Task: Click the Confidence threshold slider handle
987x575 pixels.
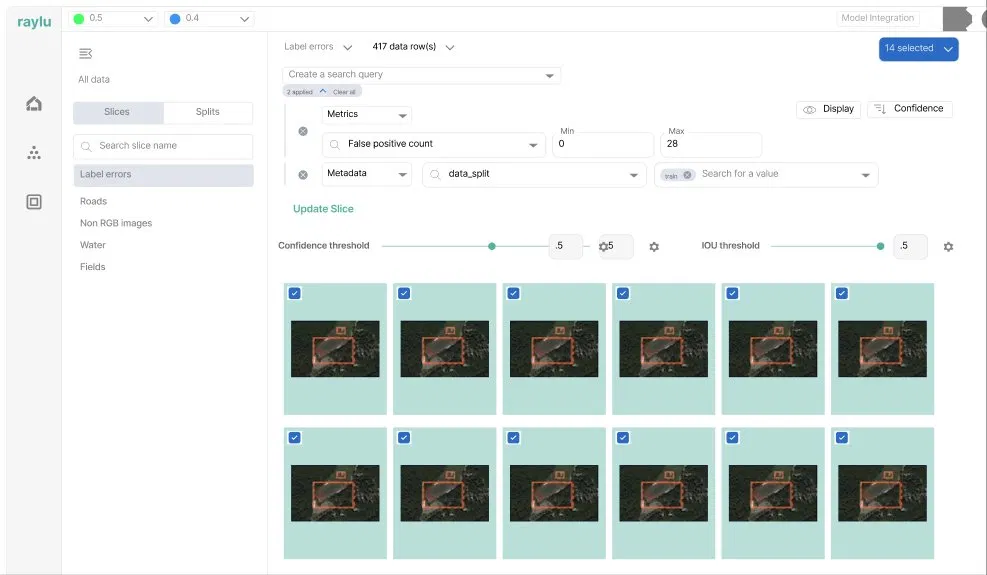Action: 492,246
